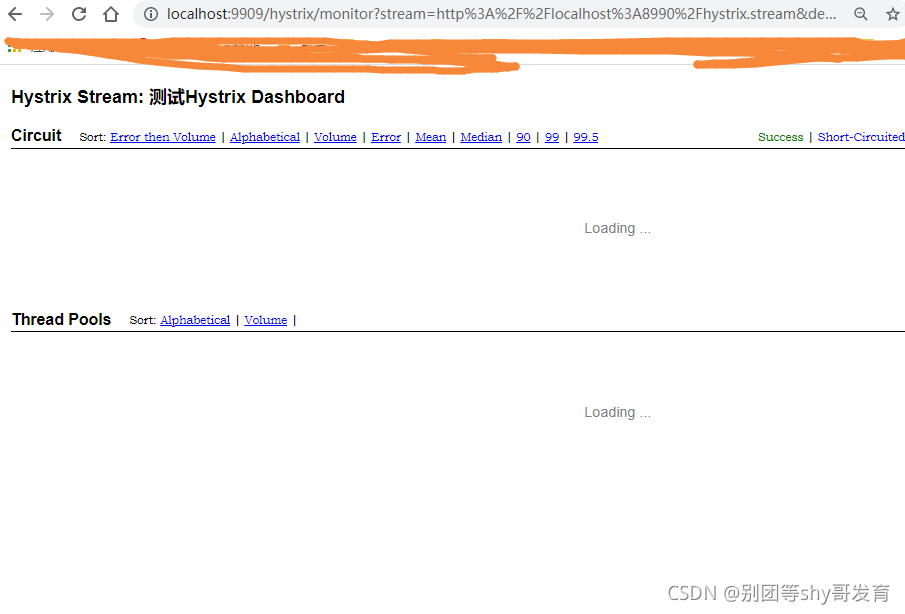
Task: Click the Success legend label
Action: 780,137
